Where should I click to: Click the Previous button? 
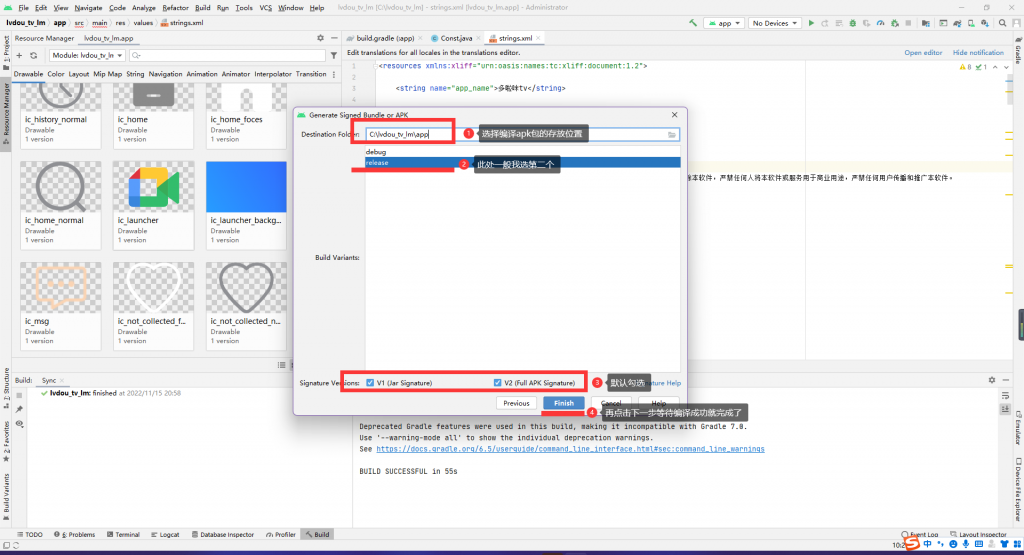tap(516, 403)
